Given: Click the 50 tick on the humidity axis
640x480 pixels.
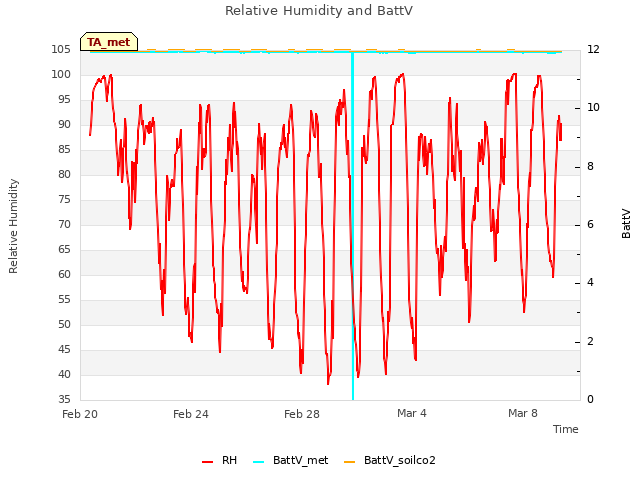Looking at the screenshot, I should [x=64, y=324].
